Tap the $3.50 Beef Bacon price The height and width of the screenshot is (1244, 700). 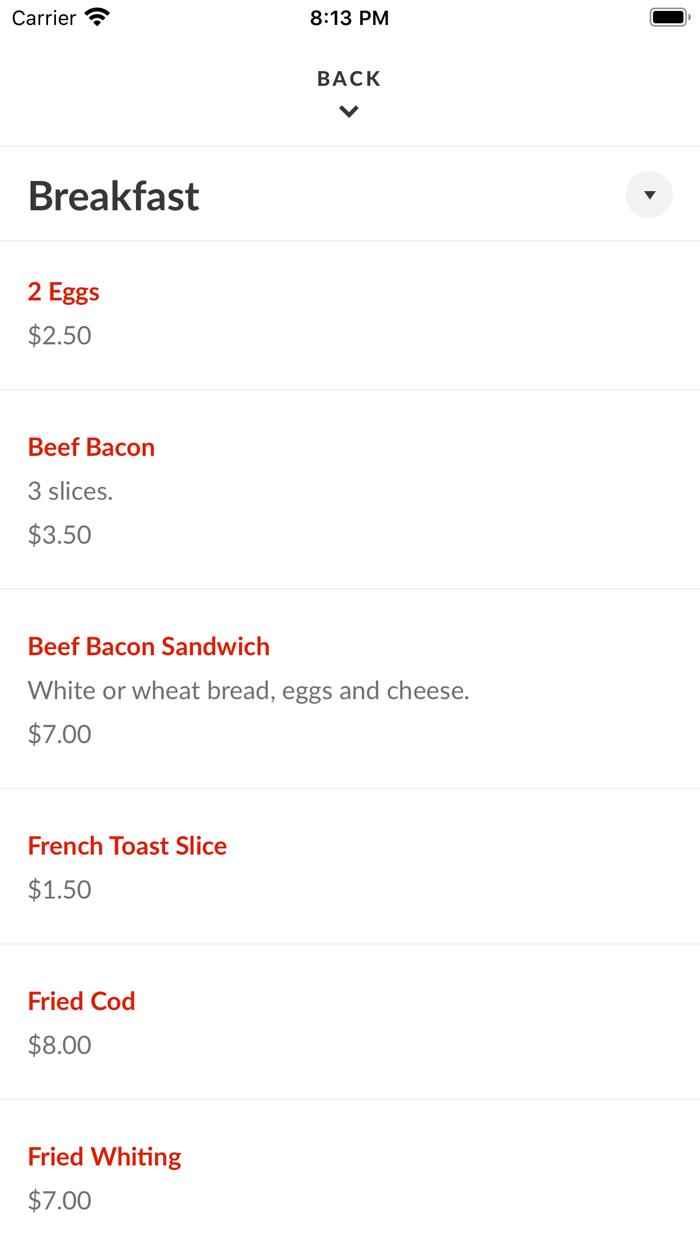pos(60,535)
